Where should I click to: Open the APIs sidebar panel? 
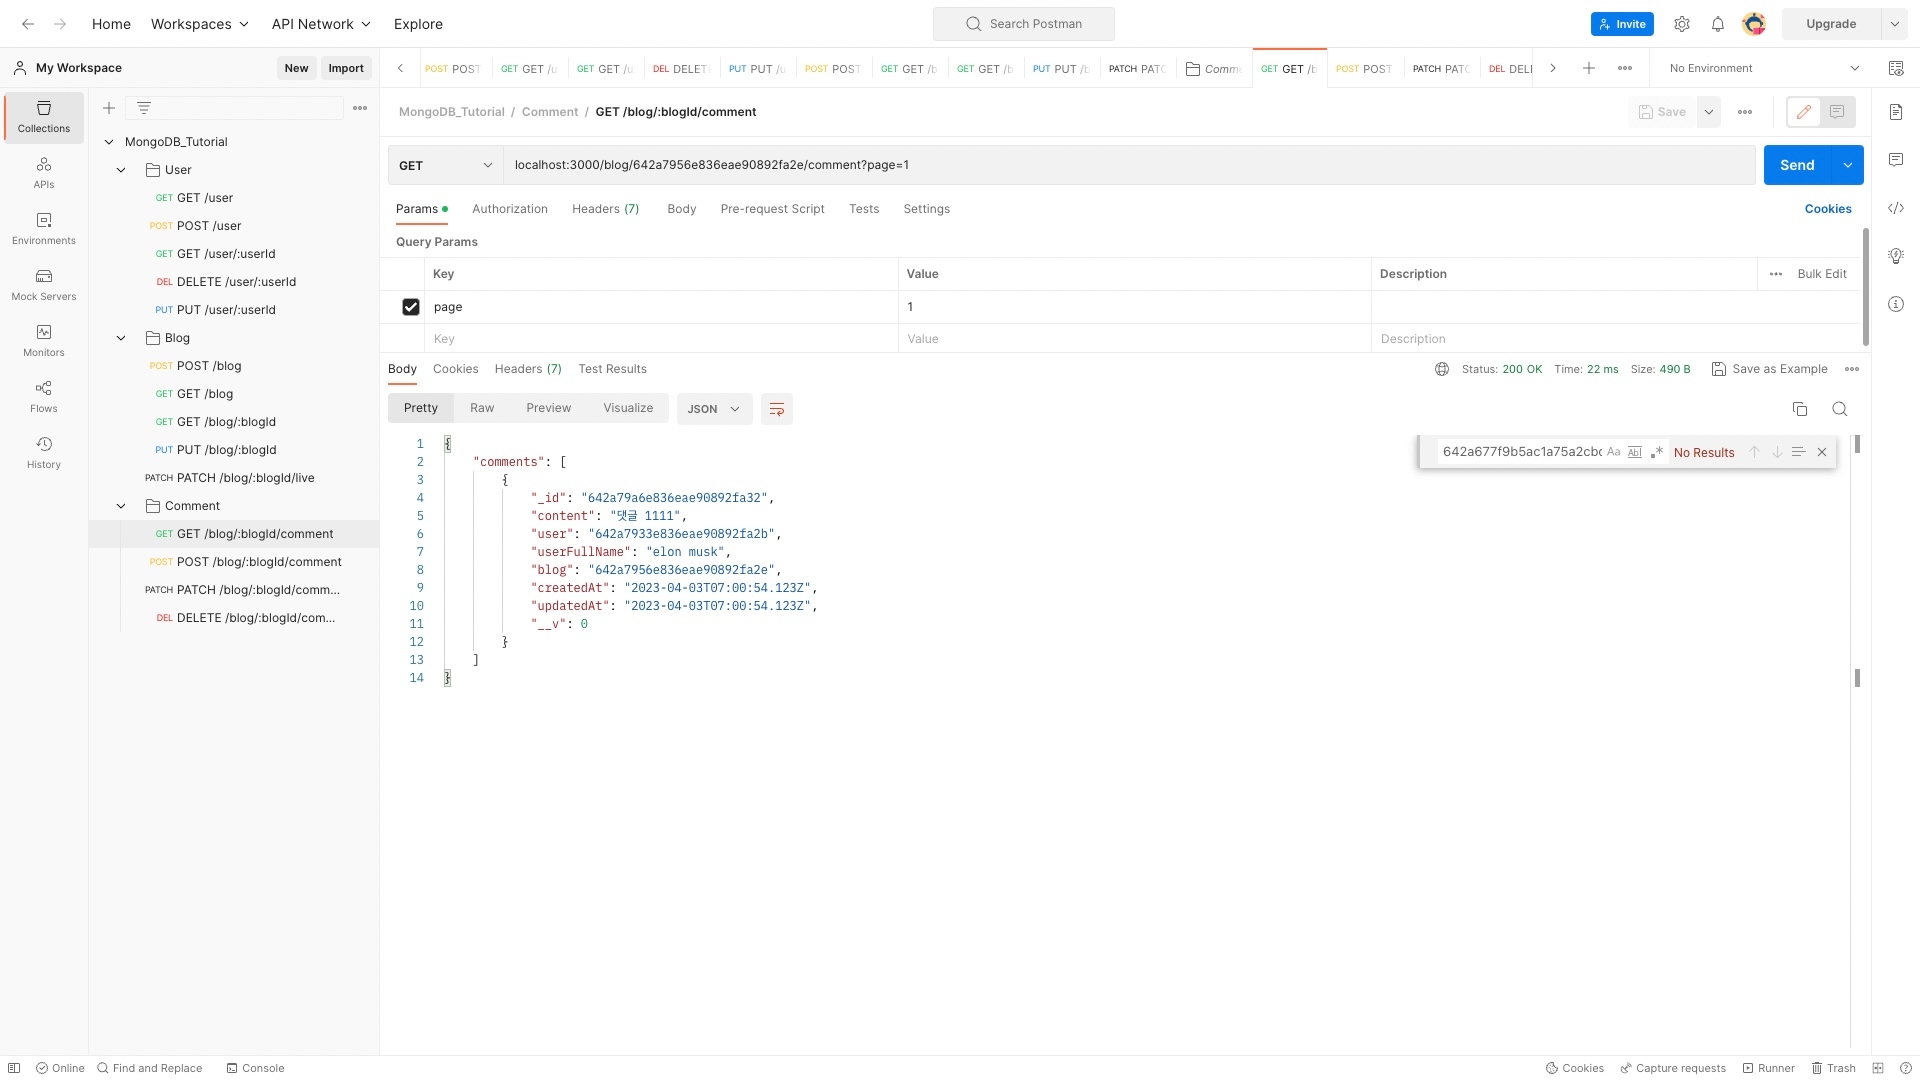tap(44, 173)
